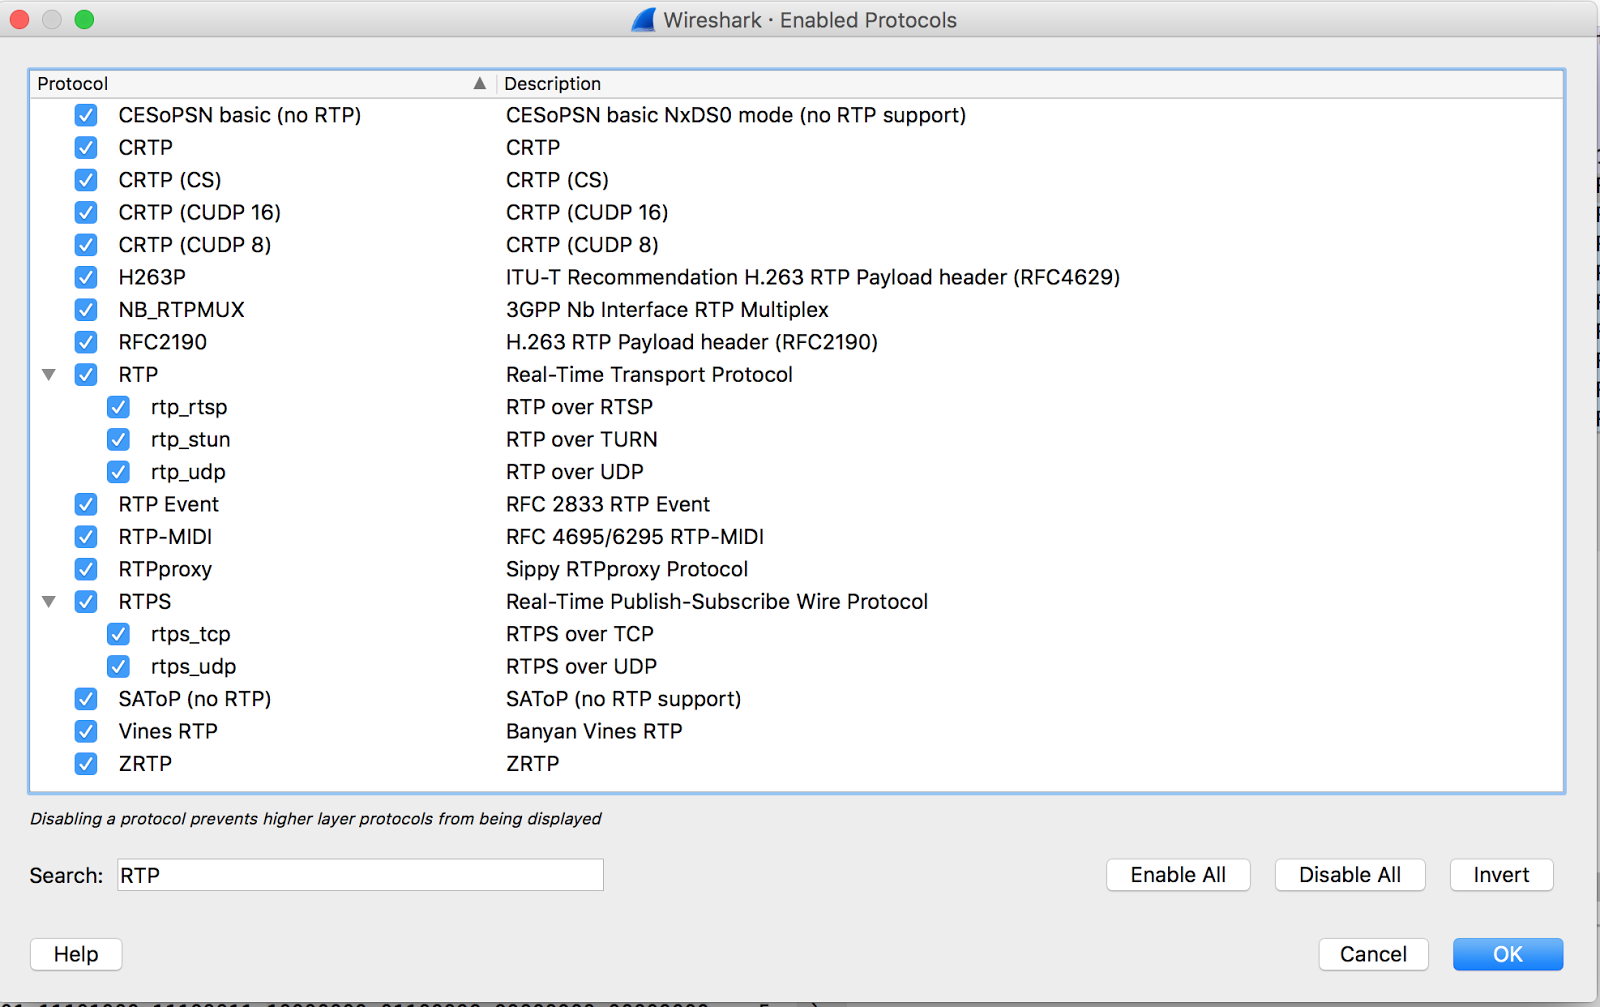
Task: Toggle the ZRTP protocol checkbox
Action: (86, 764)
